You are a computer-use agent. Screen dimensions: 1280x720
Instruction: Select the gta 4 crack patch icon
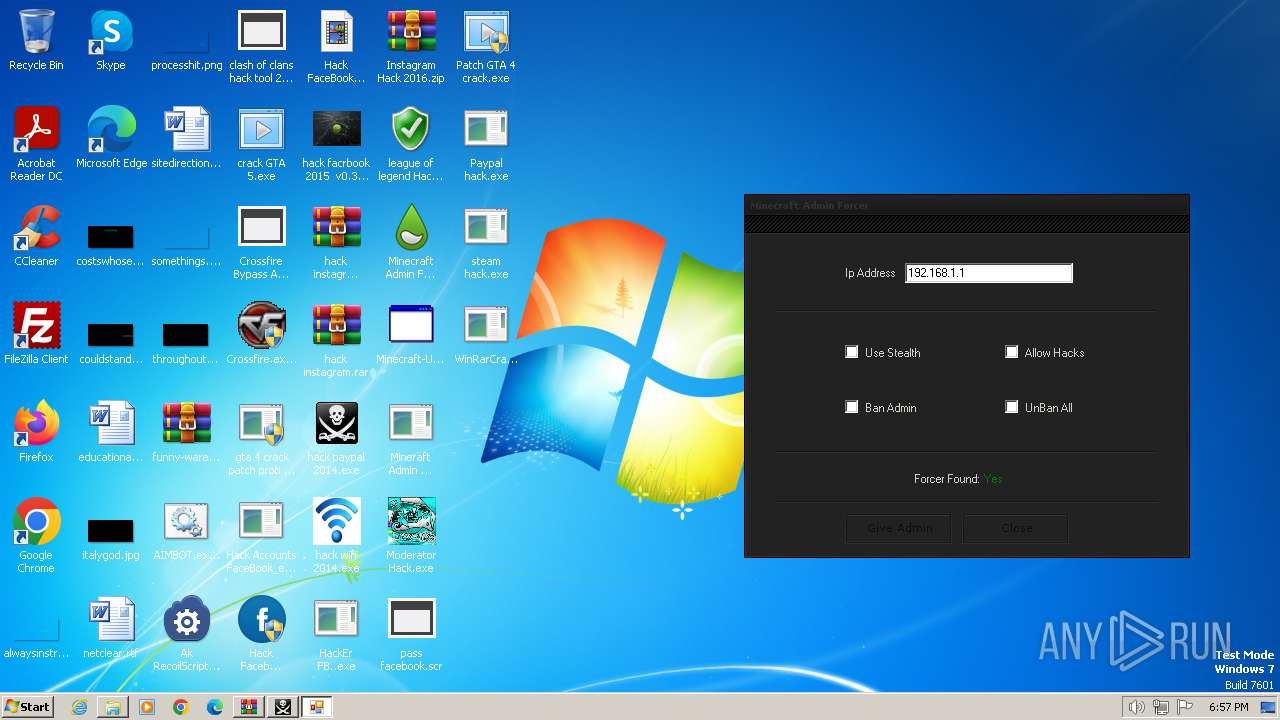coord(261,438)
